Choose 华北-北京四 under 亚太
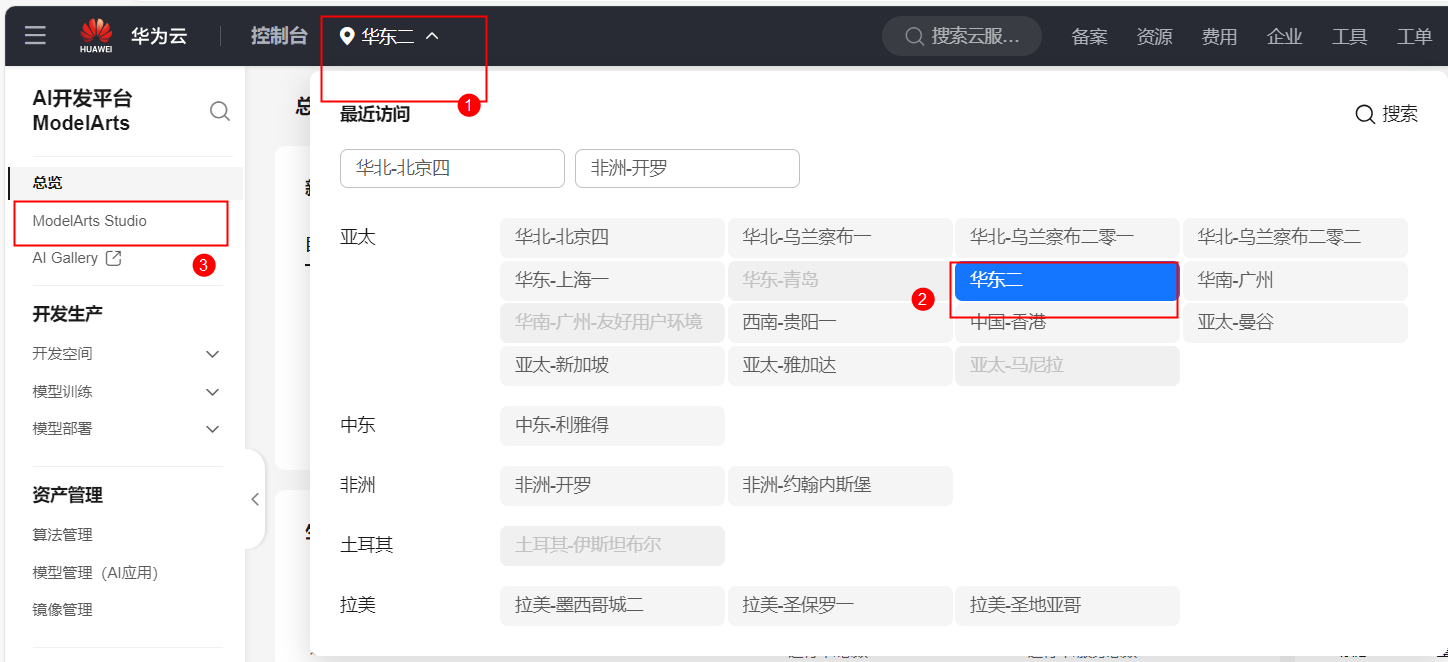 click(612, 237)
